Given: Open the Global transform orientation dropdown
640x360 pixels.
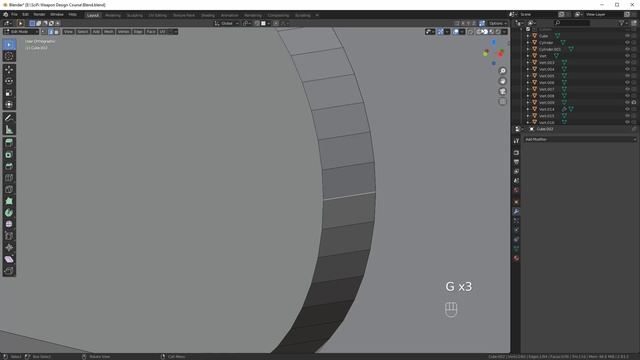Looking at the screenshot, I should tap(227, 23).
